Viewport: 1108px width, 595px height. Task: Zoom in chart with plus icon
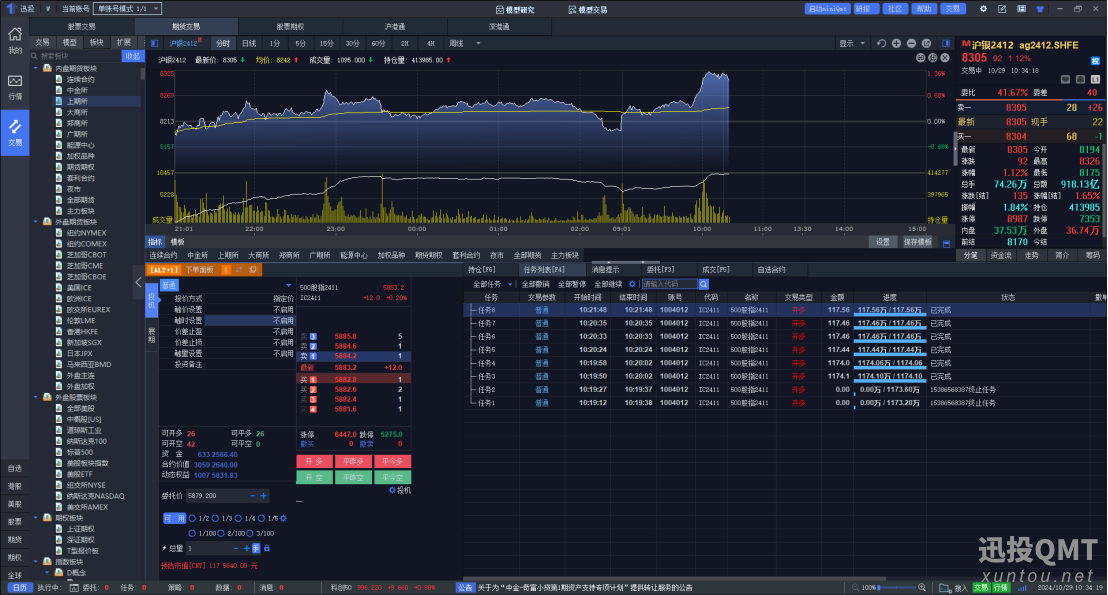point(896,43)
